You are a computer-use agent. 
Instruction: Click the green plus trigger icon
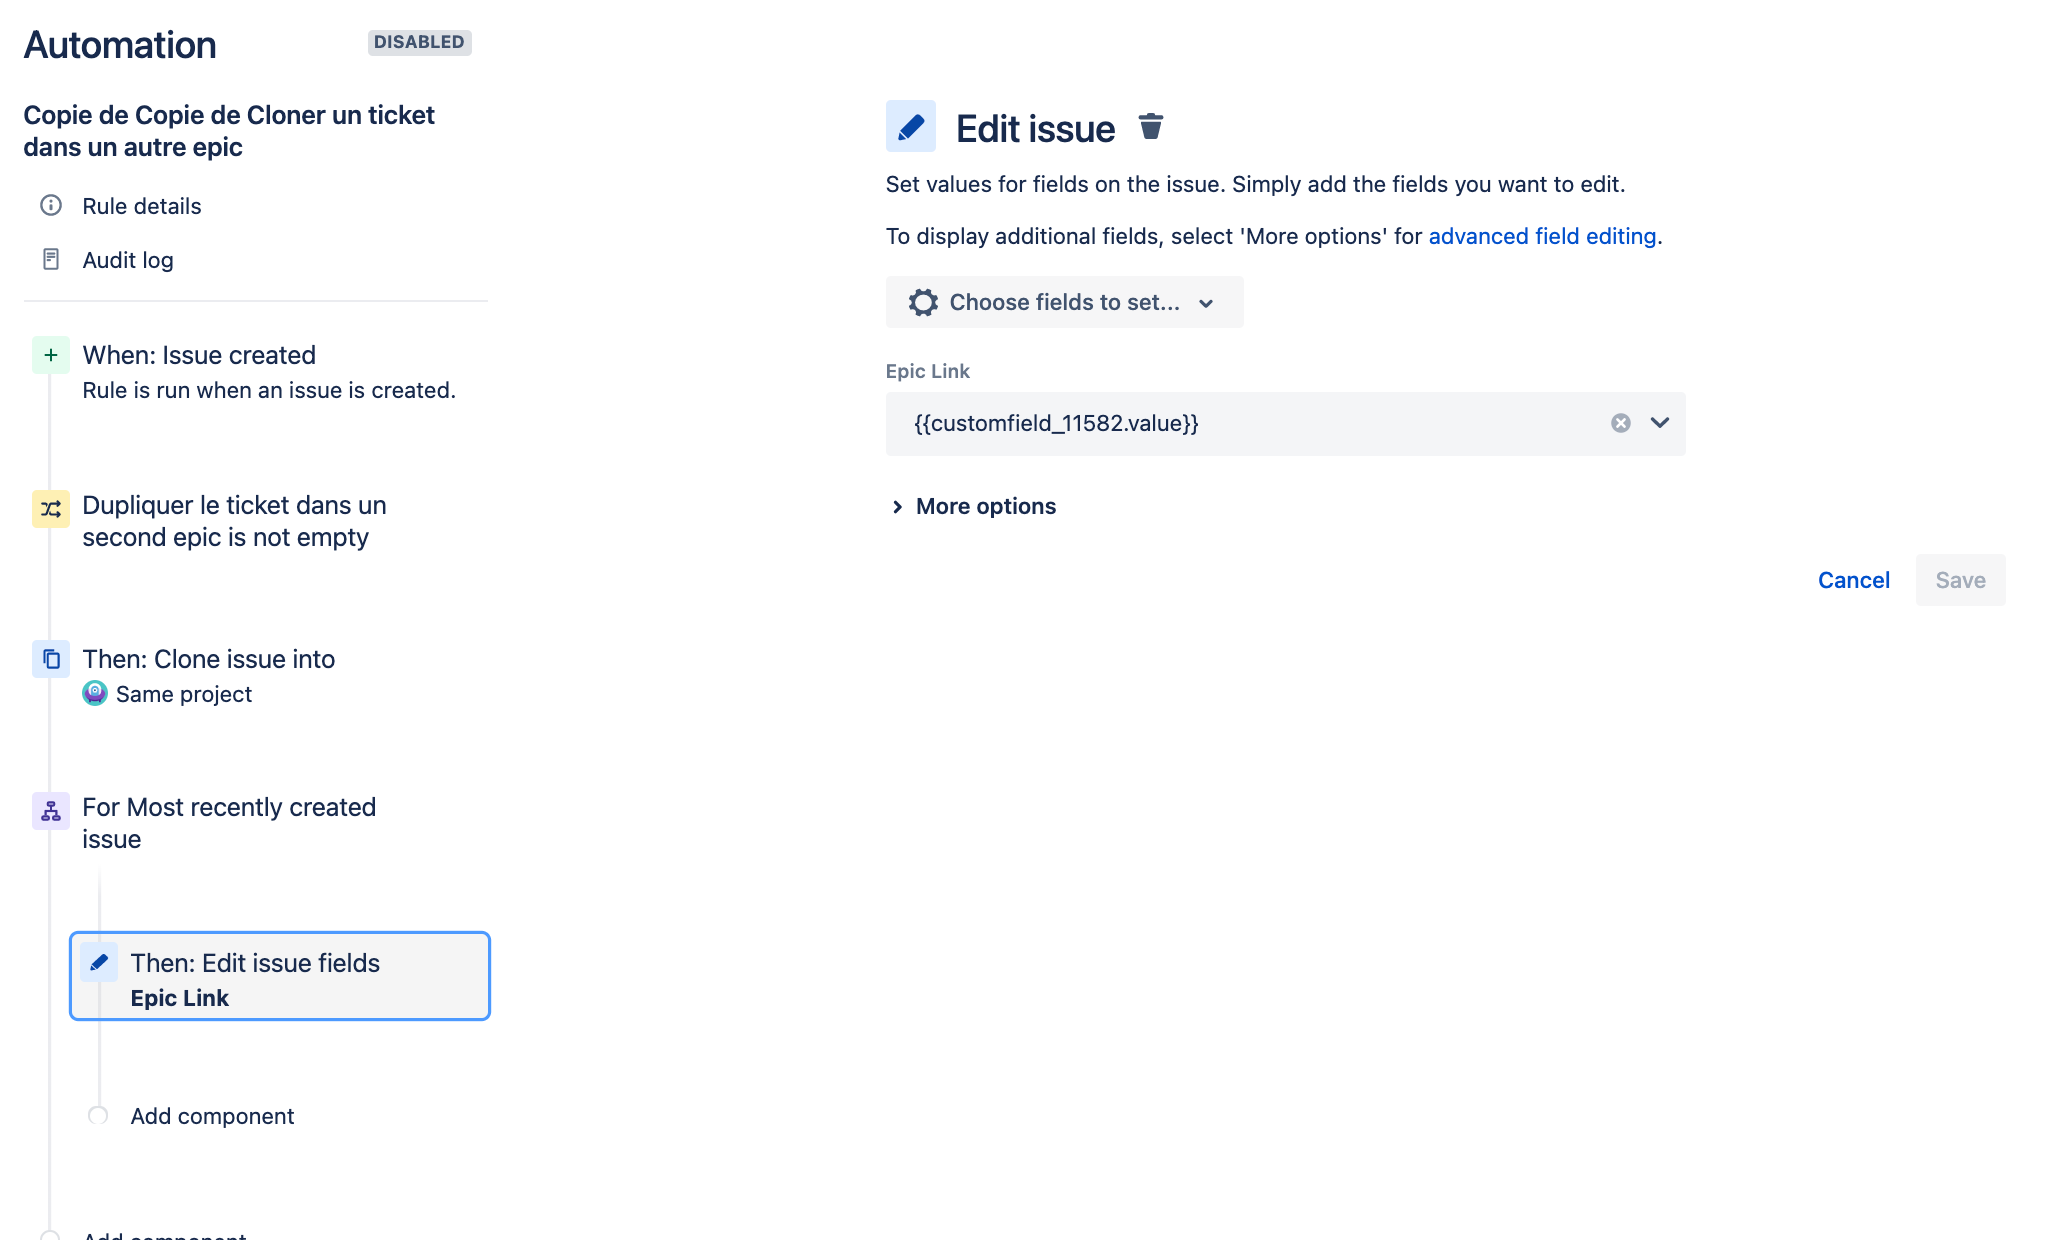tap(51, 355)
